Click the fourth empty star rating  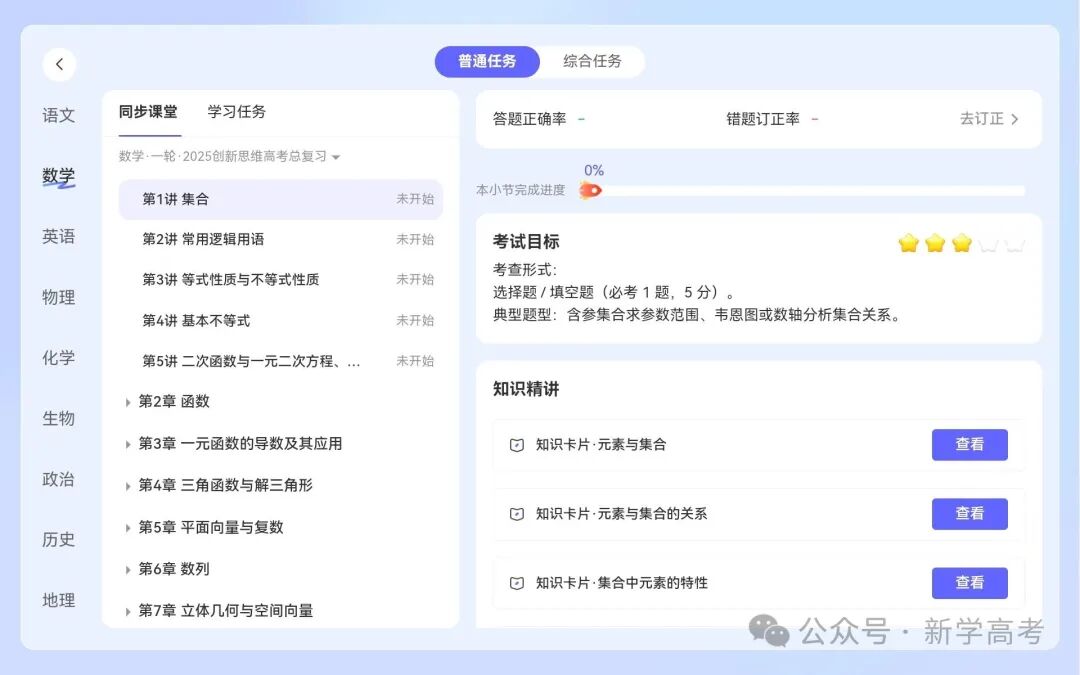[x=989, y=242]
